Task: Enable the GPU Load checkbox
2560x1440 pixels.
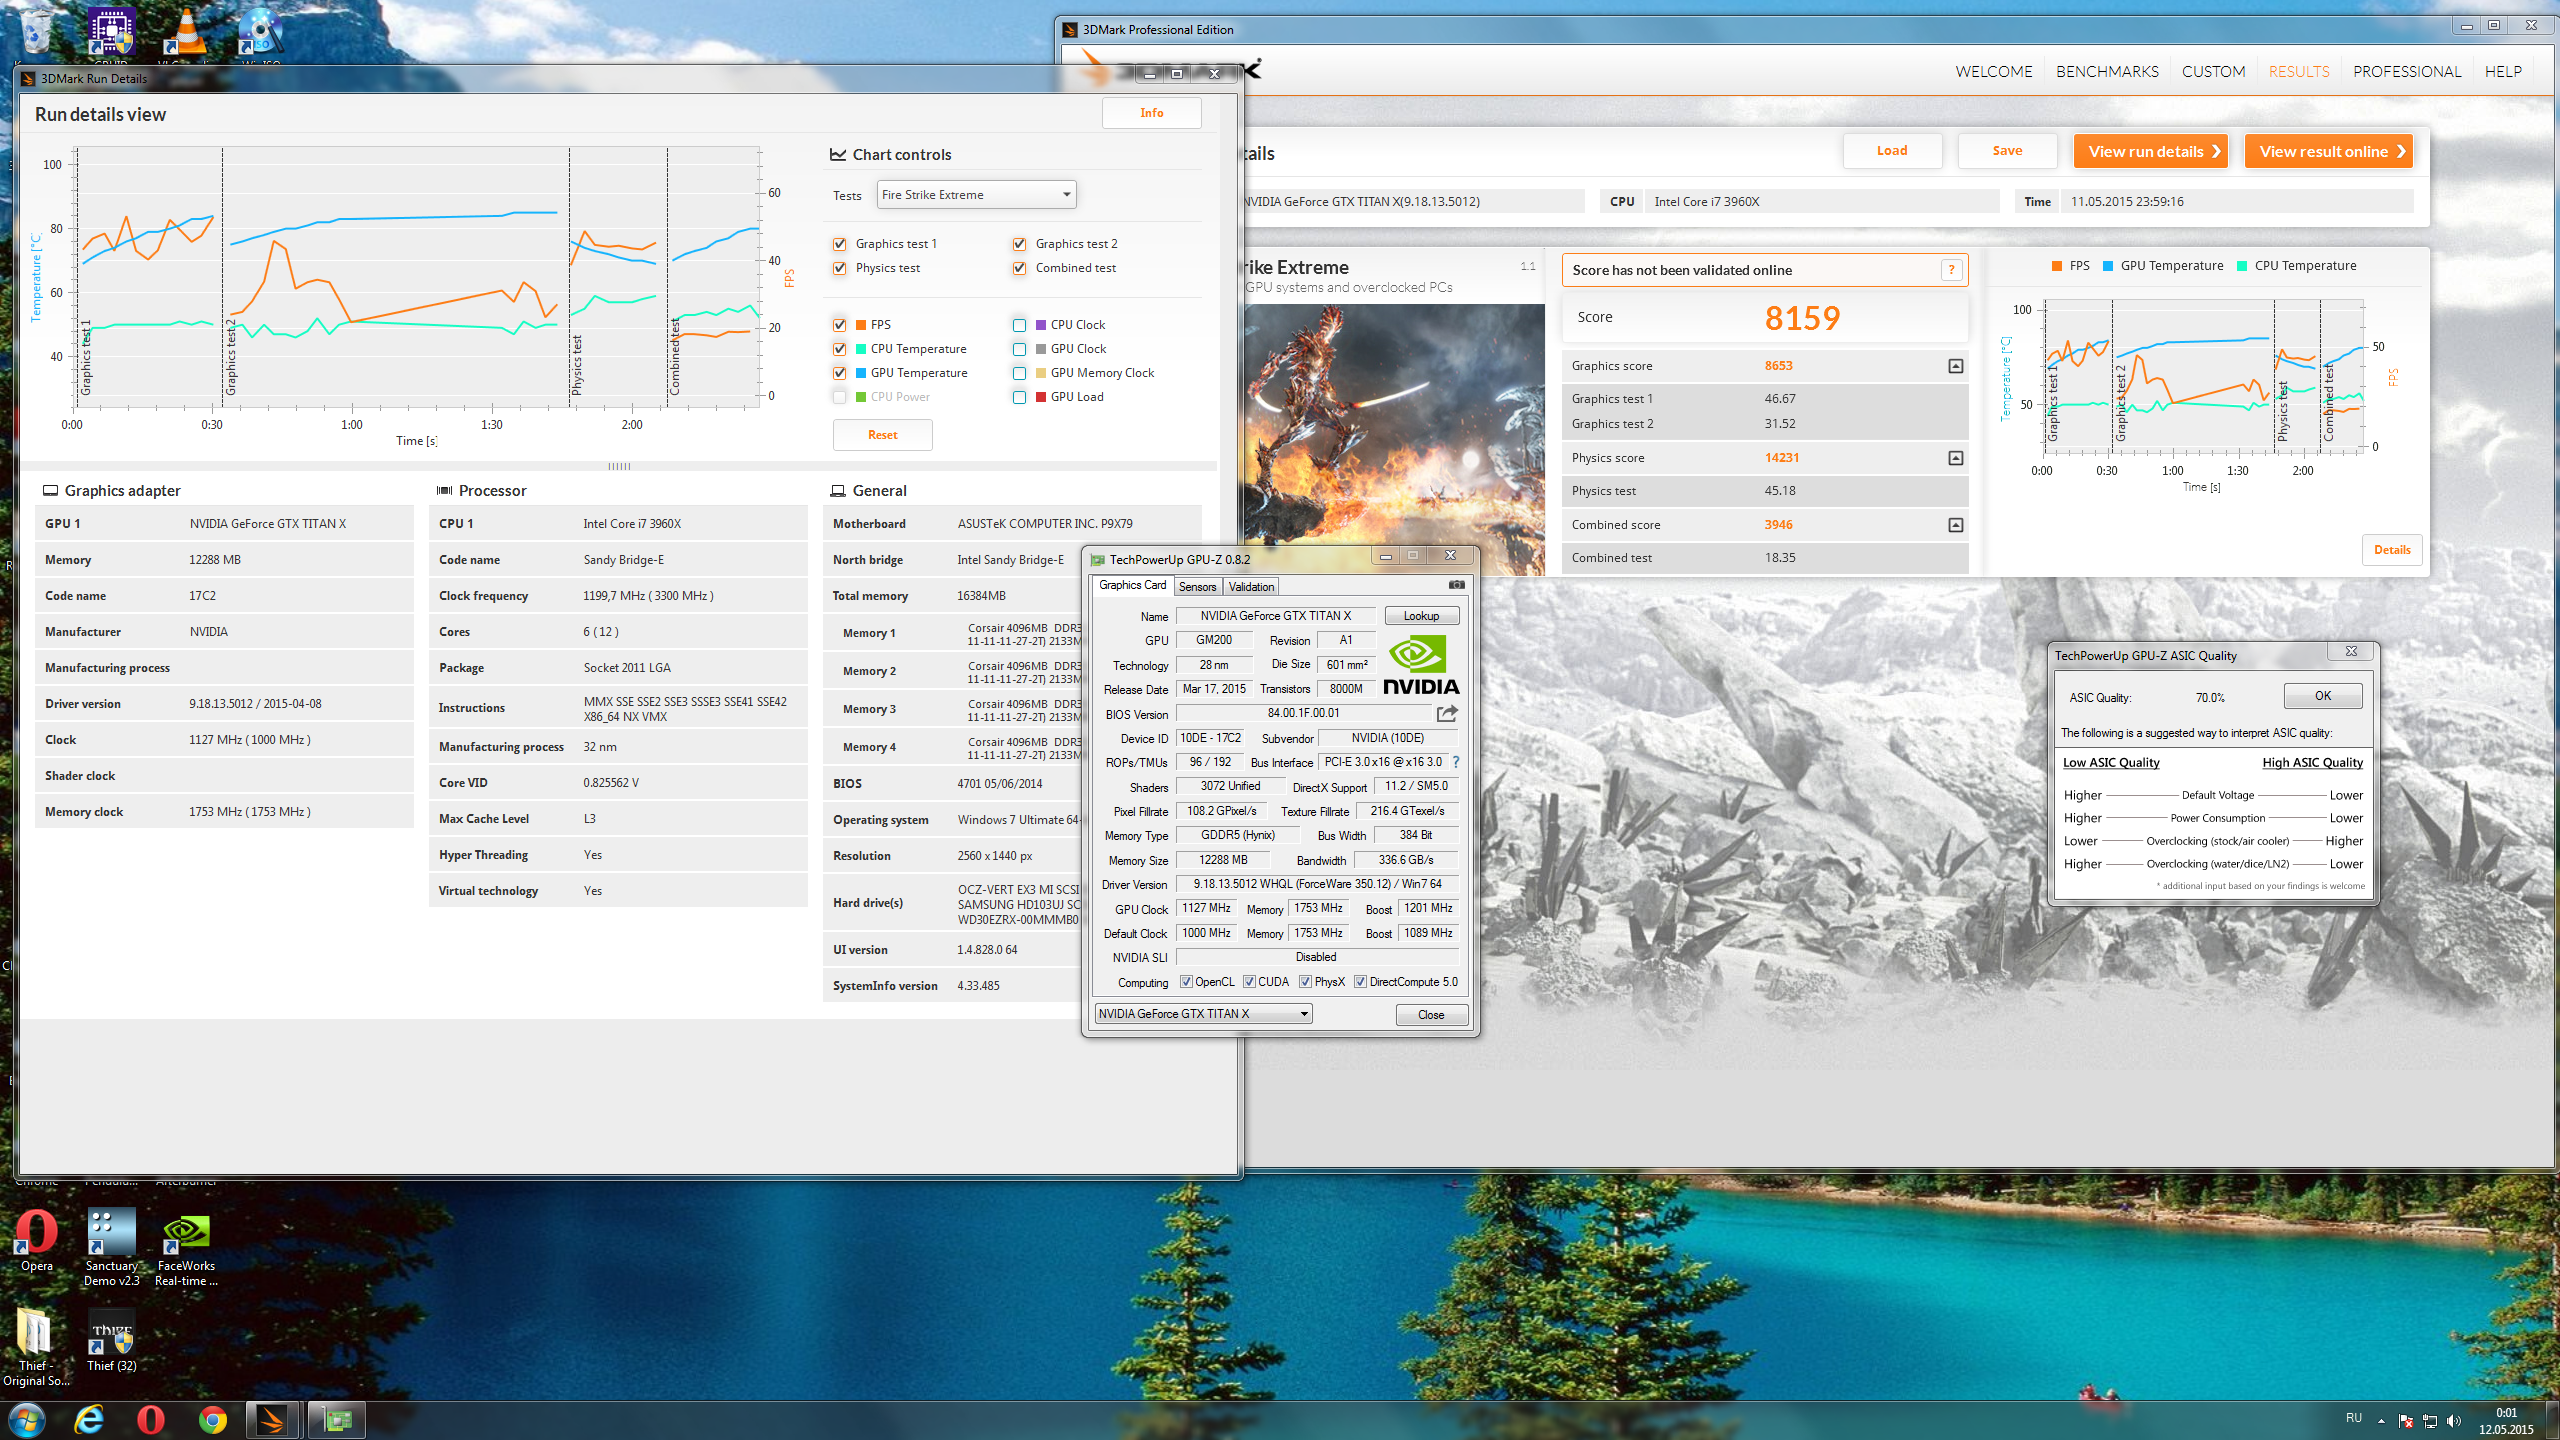Action: 1019,397
